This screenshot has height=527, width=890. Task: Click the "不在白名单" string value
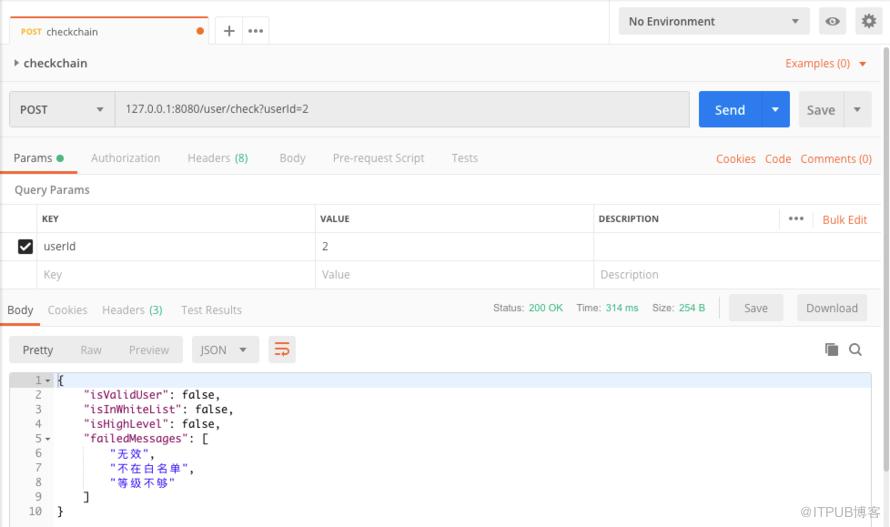[149, 469]
